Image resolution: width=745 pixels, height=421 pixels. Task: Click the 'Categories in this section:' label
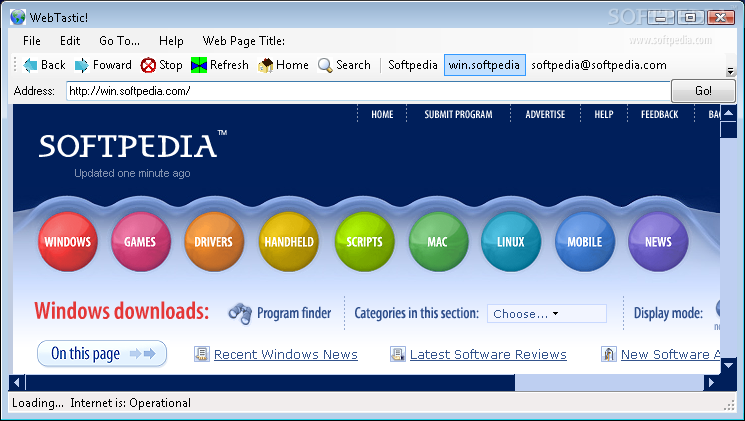point(417,313)
